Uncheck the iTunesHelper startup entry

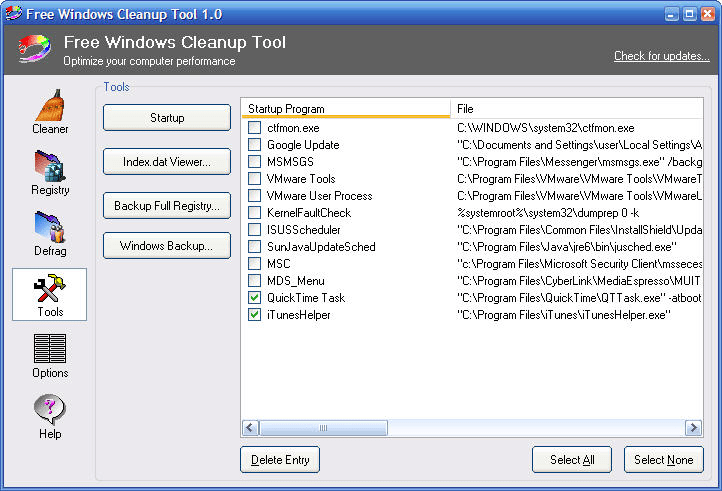254,315
